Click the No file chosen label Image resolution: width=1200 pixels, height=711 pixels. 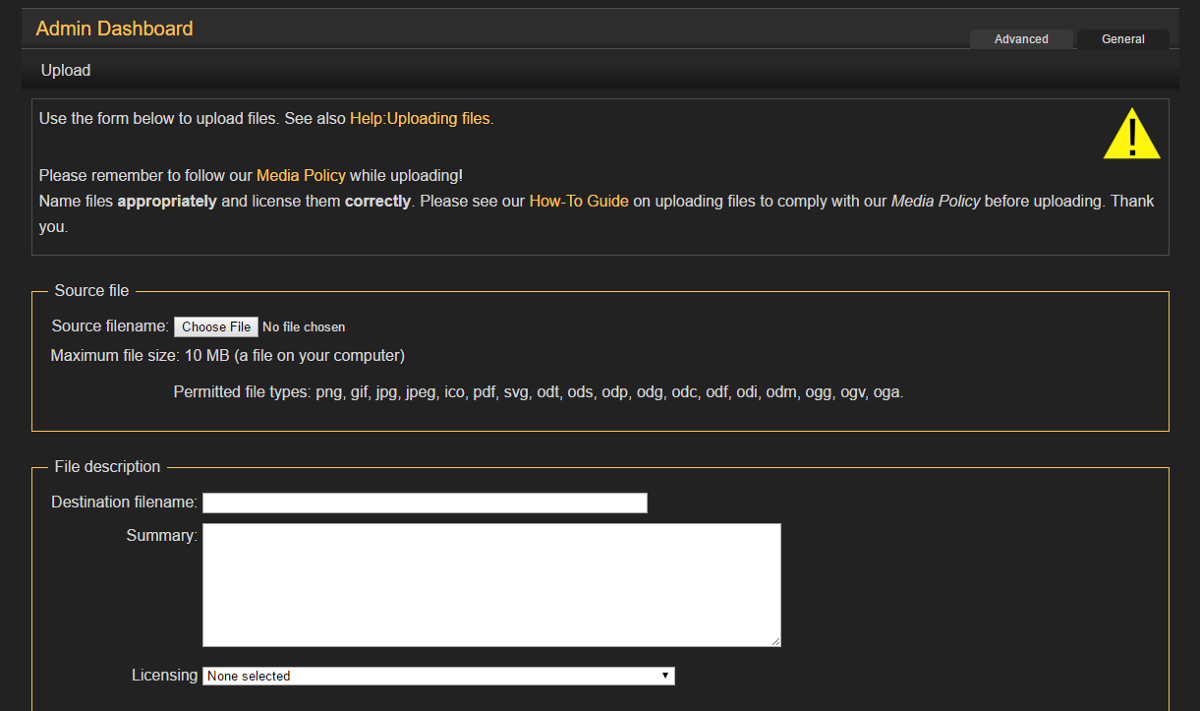pyautogui.click(x=303, y=327)
